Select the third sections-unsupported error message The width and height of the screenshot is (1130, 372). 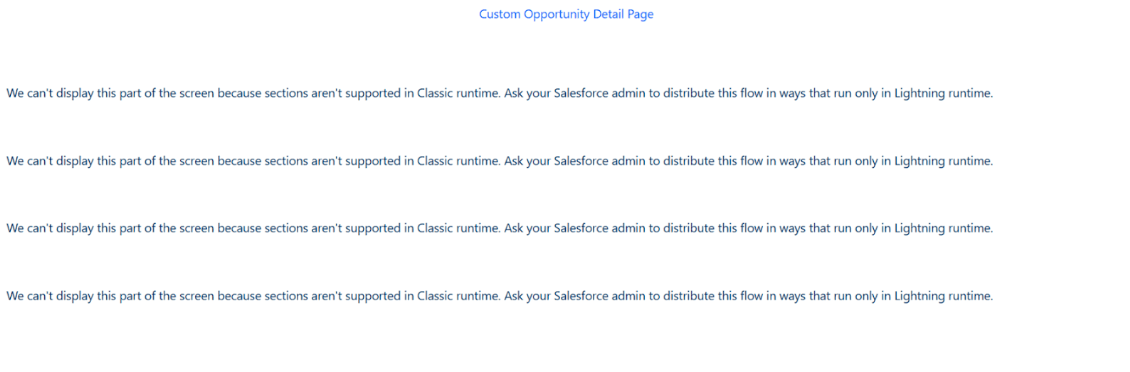coord(499,229)
